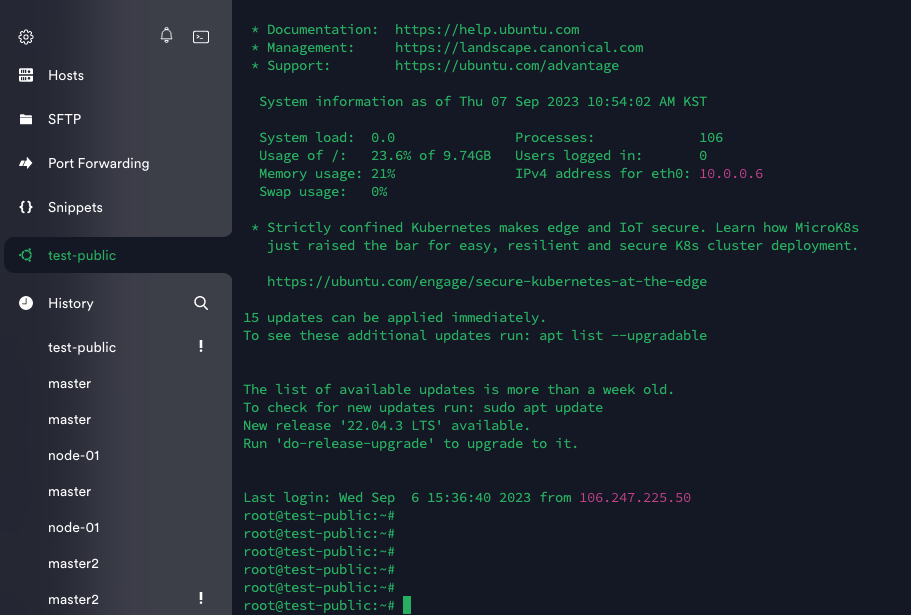Click the warning mark beside test-public in History
Screen dimensions: 911x615
201,347
